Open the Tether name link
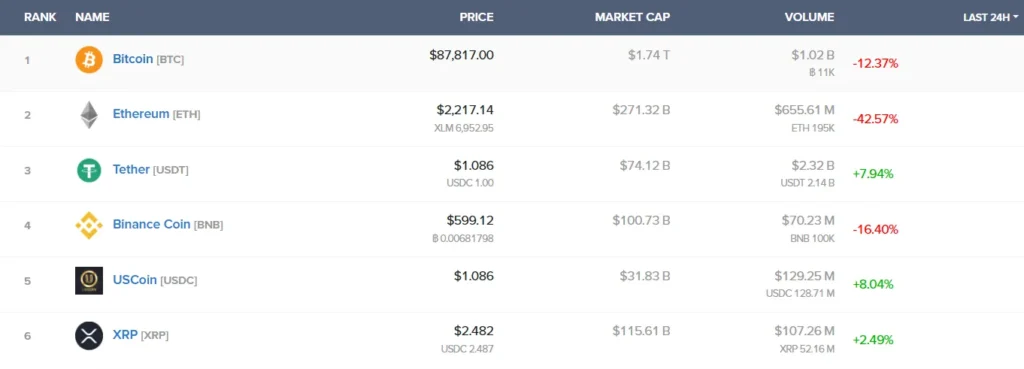 [x=131, y=169]
